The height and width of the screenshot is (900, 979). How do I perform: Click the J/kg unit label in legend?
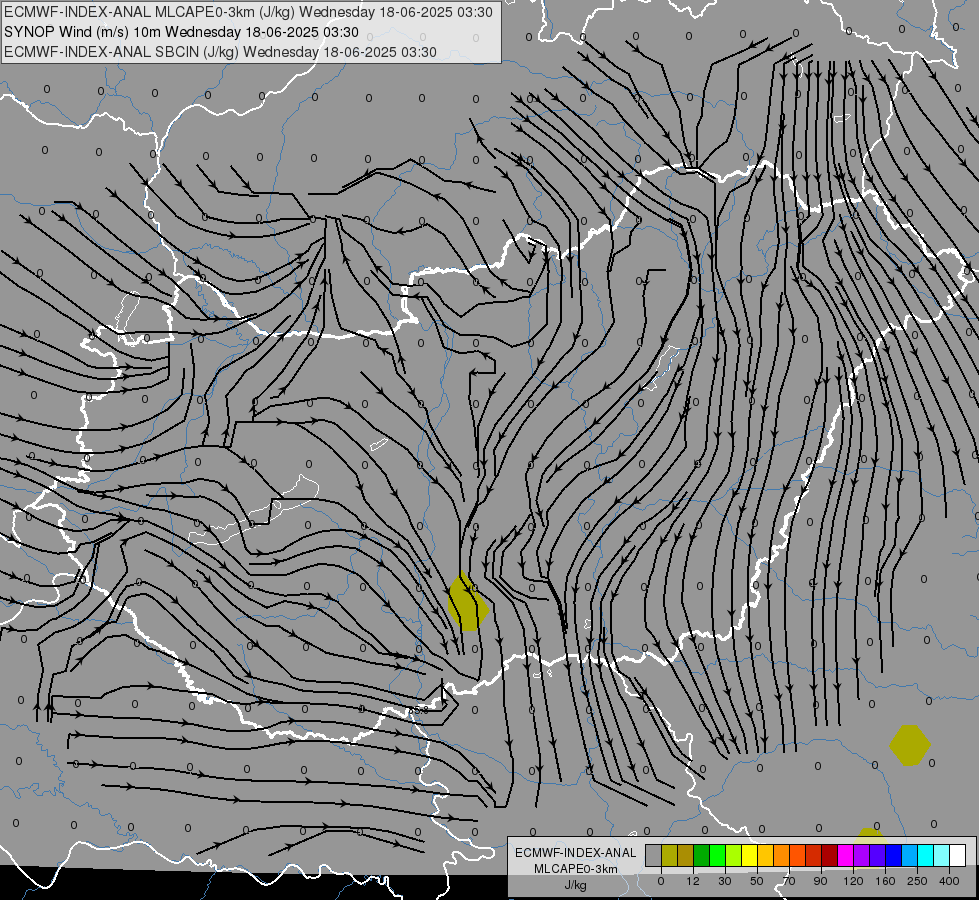point(575,885)
